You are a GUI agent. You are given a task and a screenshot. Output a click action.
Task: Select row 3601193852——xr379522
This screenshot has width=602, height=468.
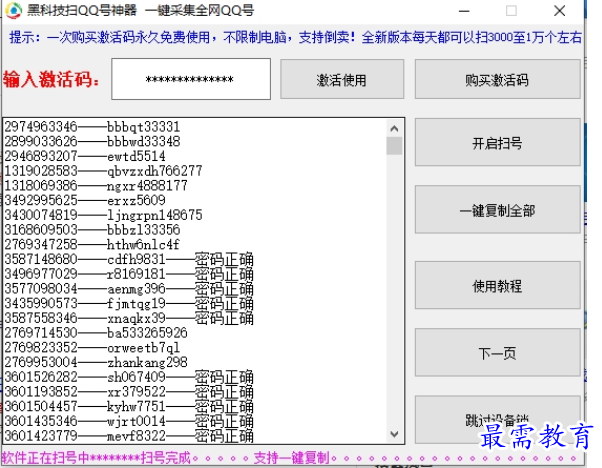point(129,392)
